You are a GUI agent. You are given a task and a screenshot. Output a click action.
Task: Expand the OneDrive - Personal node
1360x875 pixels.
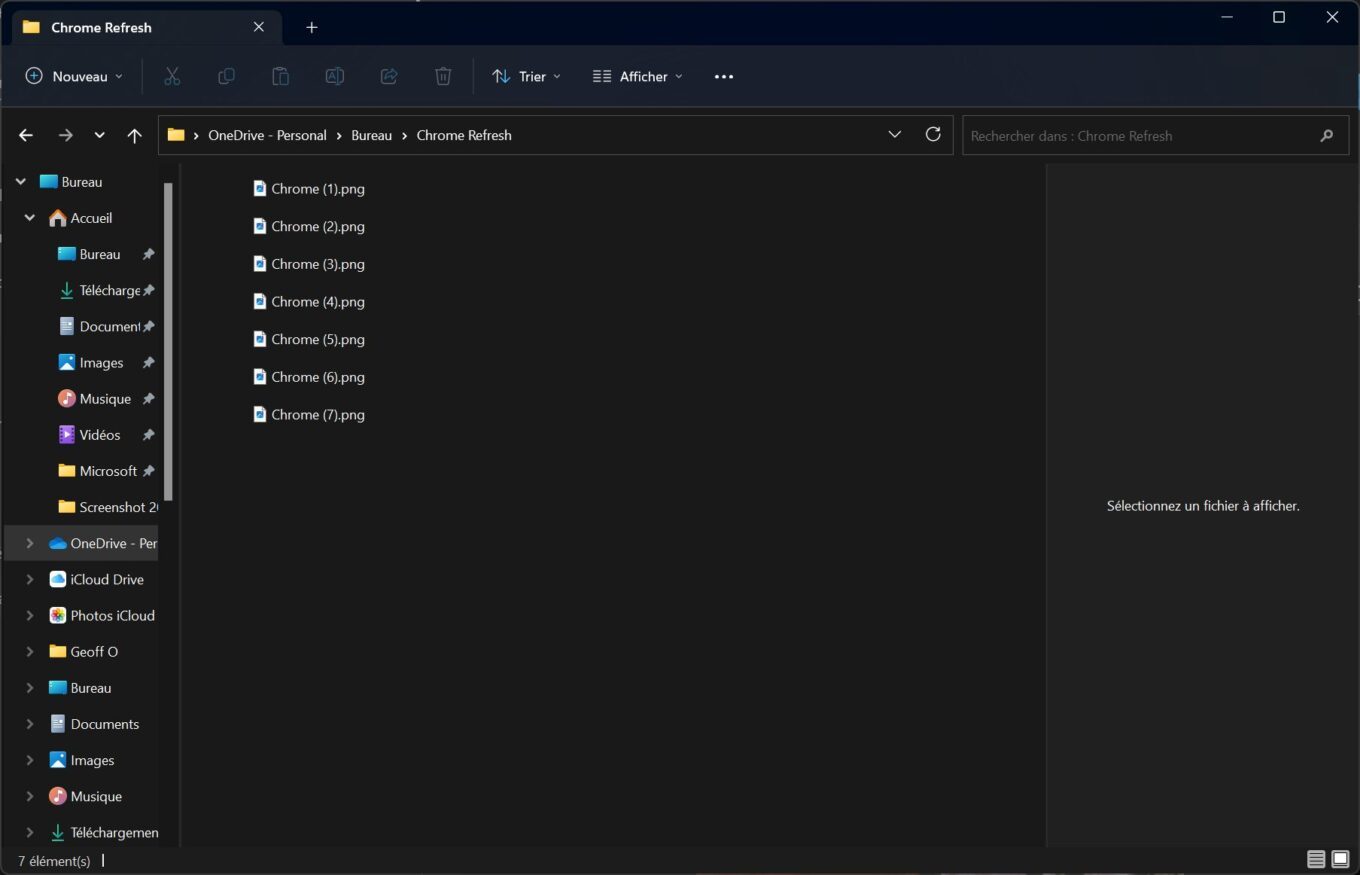click(30, 543)
